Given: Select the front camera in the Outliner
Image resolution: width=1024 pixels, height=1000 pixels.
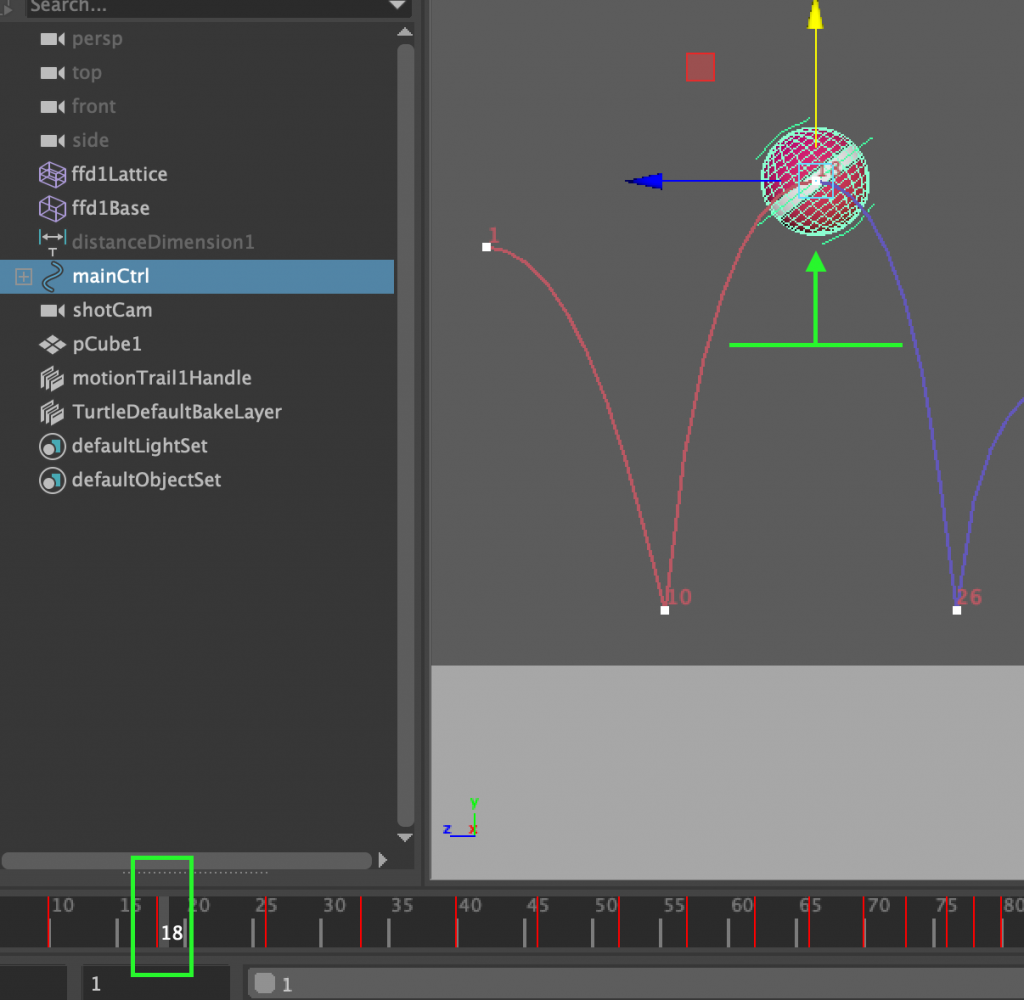Looking at the screenshot, I should 93,106.
